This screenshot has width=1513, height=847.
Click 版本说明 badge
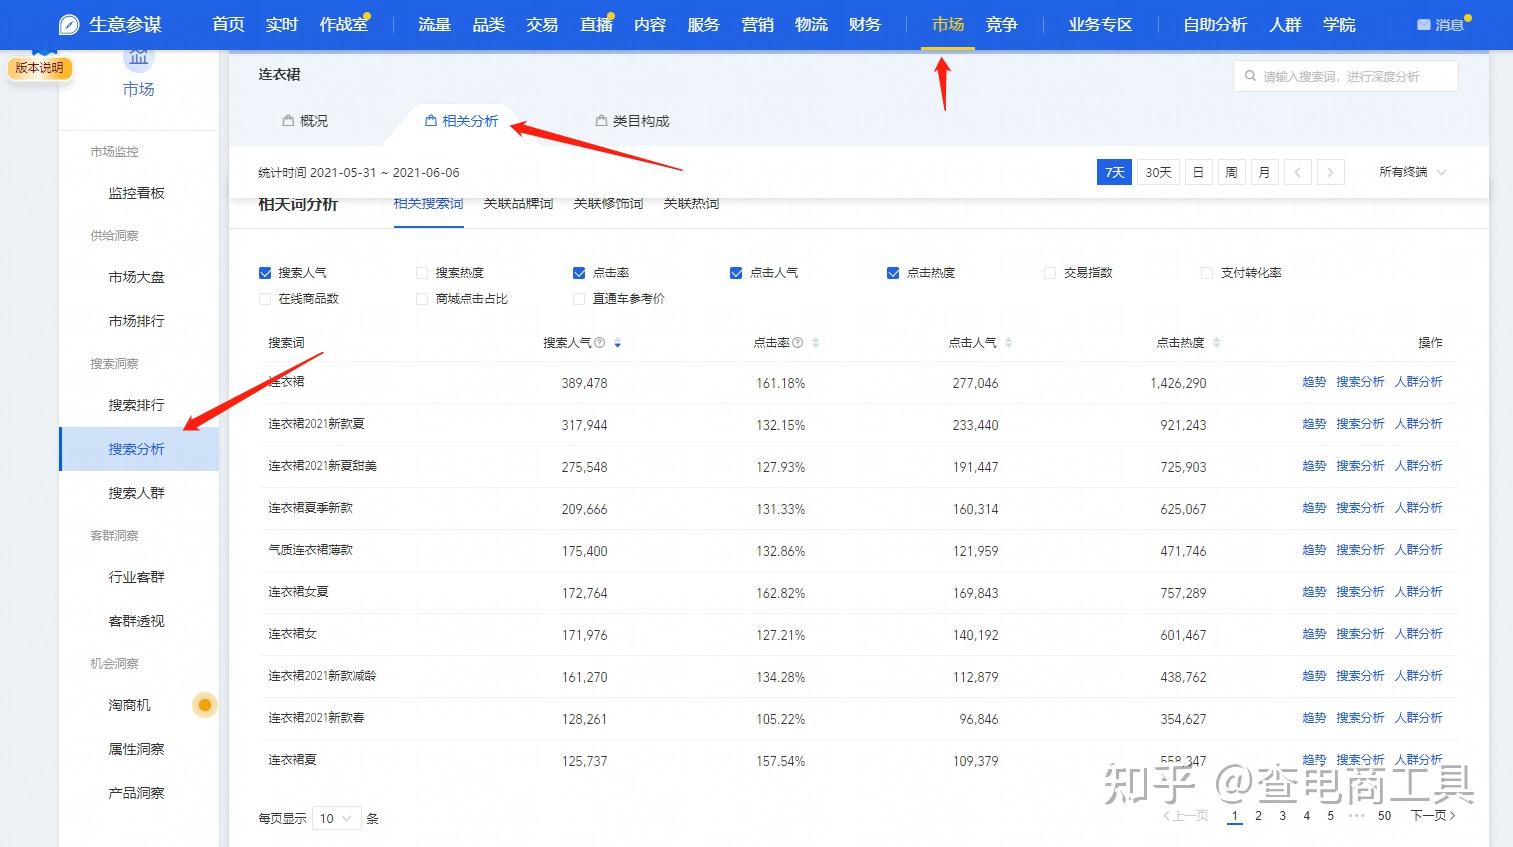tap(39, 68)
